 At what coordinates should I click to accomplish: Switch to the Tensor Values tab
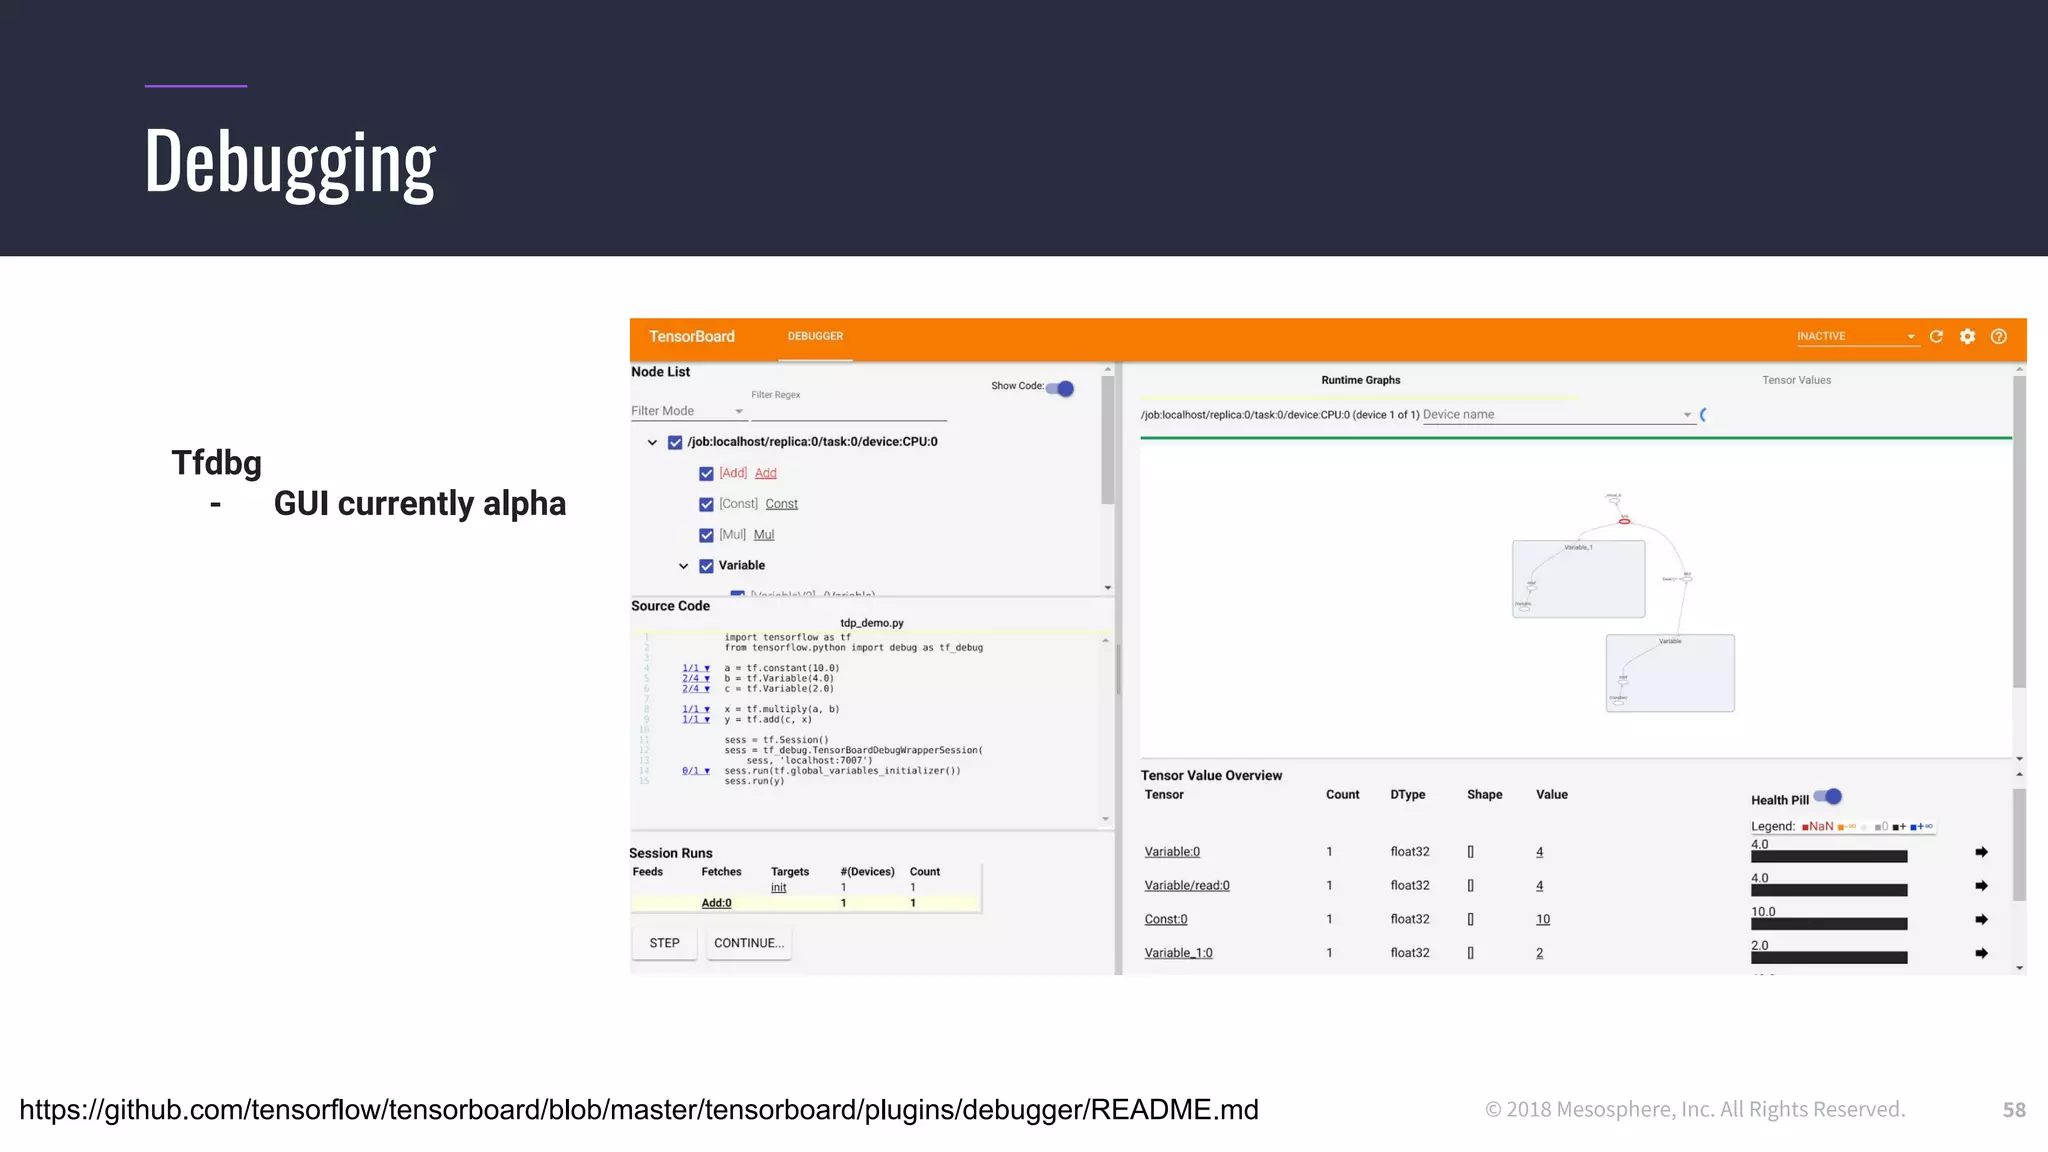[1796, 380]
